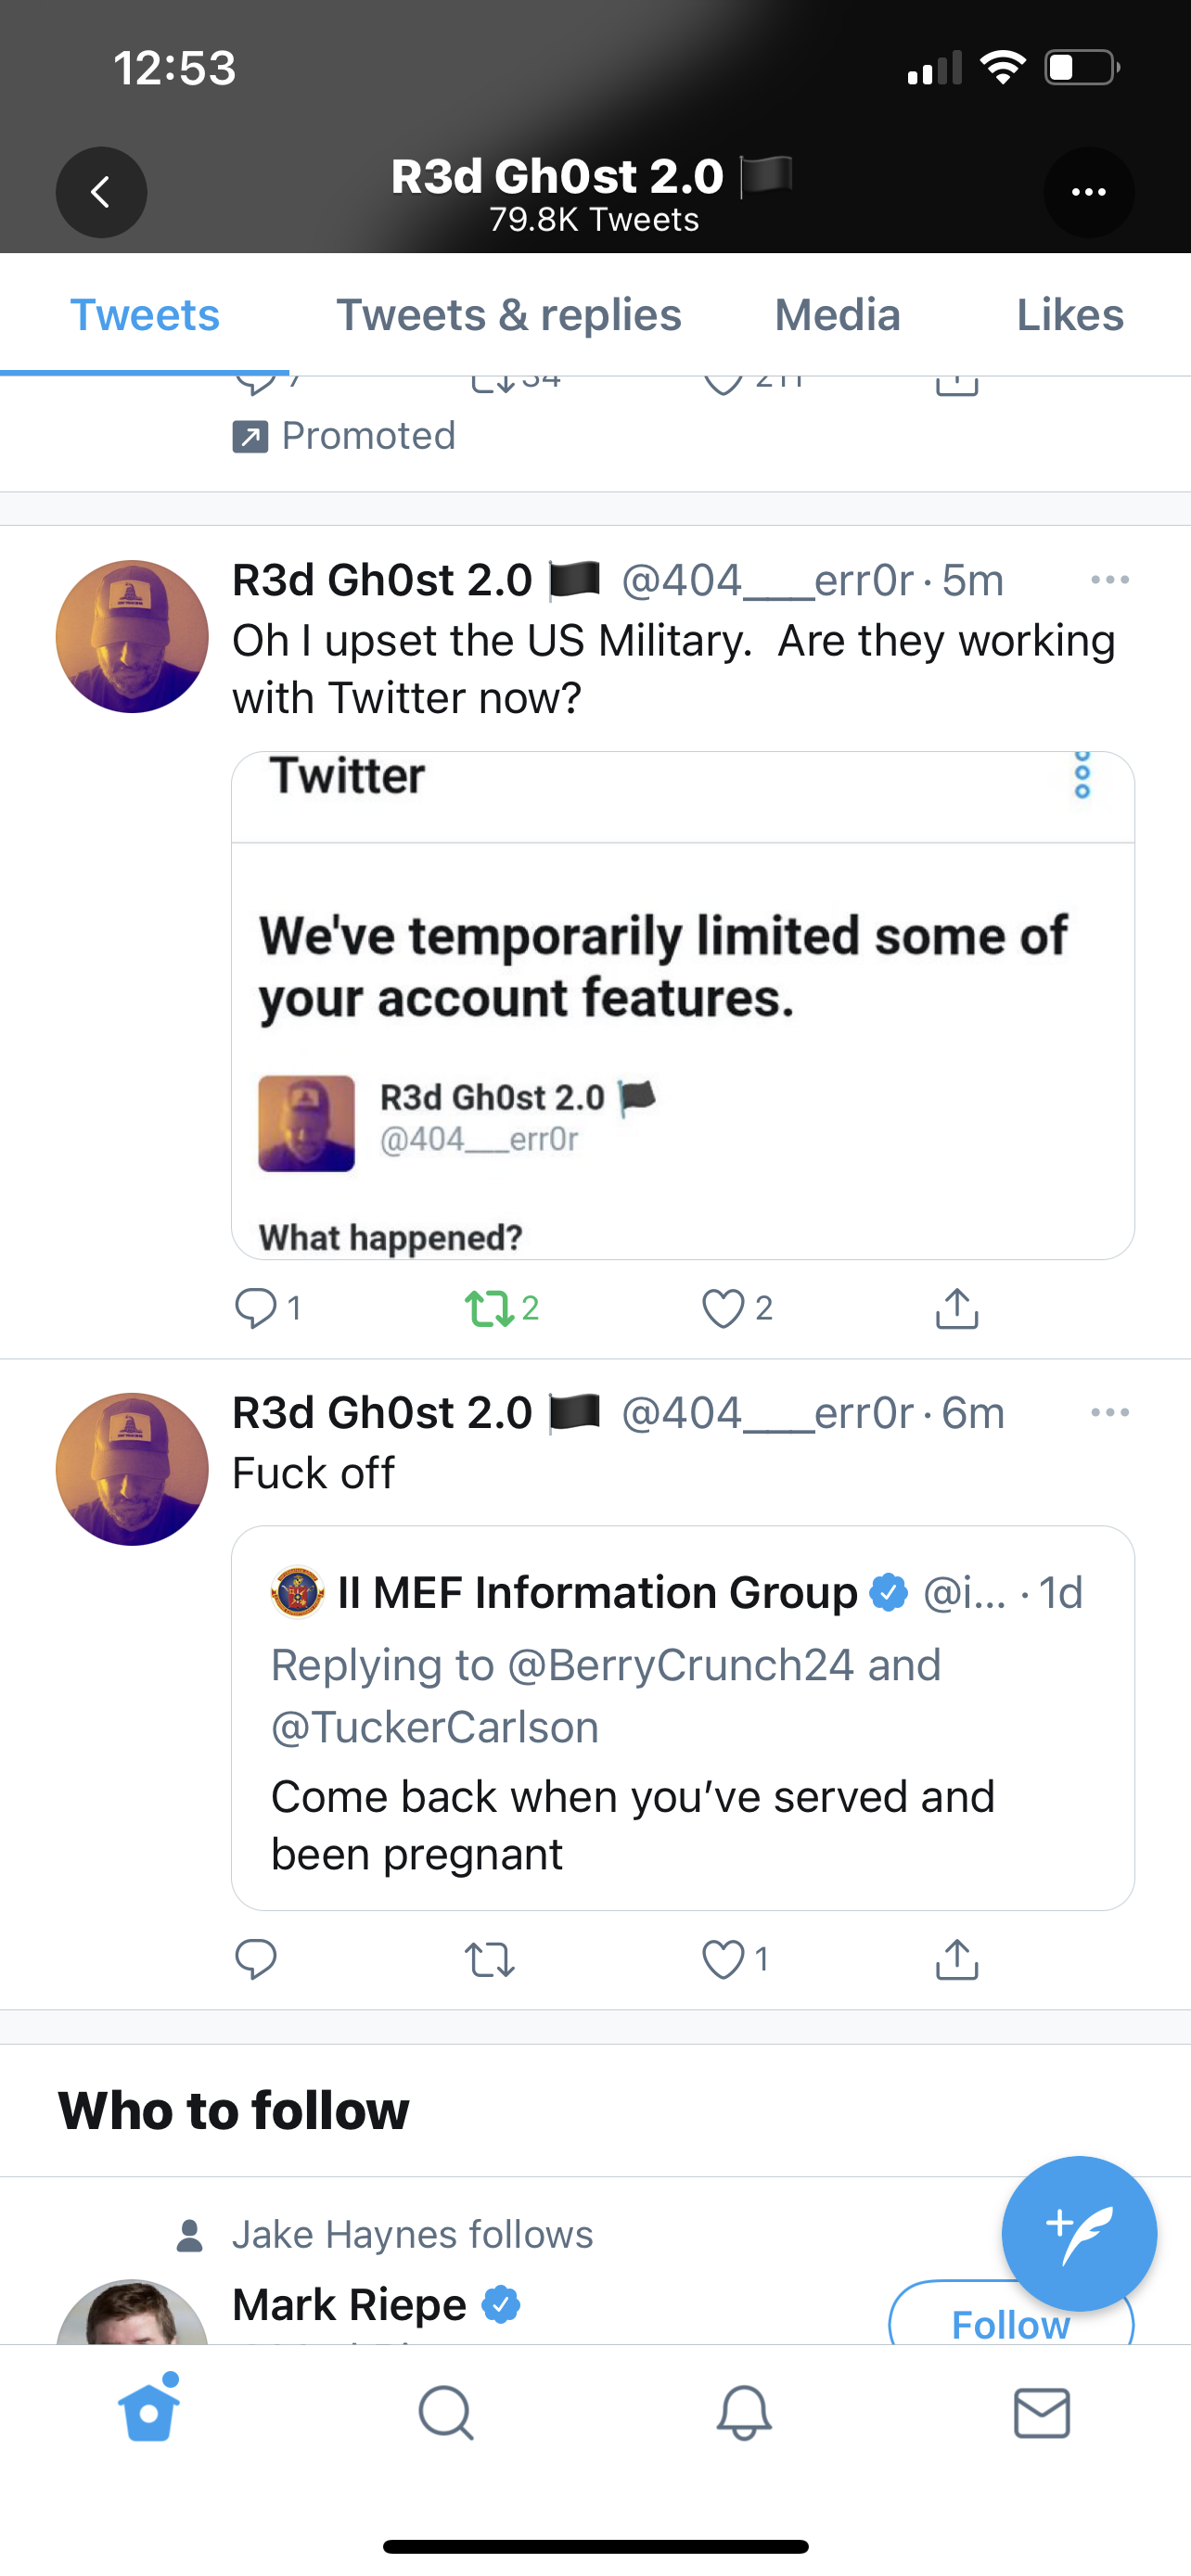Reply to the US Military tweet
This screenshot has height=2576, width=1191.
pyautogui.click(x=256, y=1308)
